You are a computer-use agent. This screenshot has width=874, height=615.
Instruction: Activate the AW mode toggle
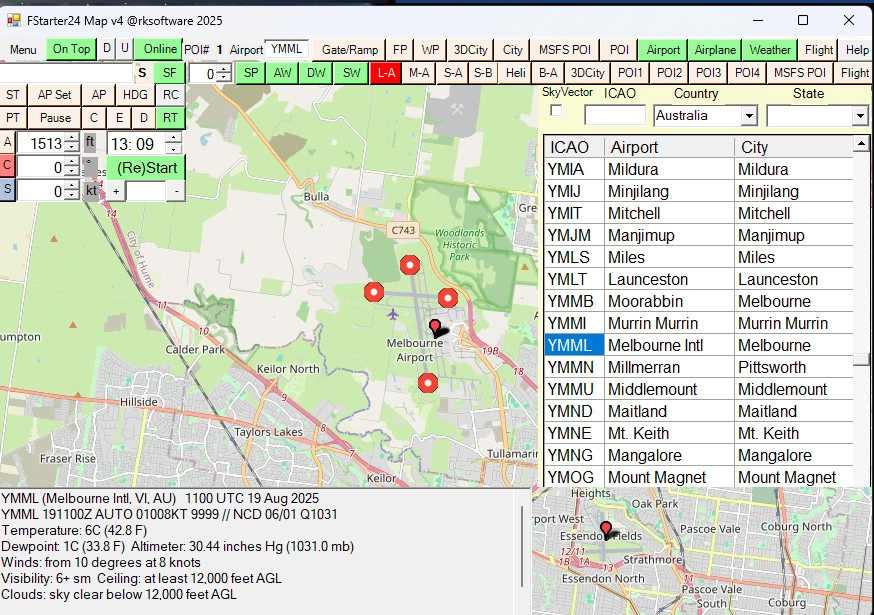click(281, 72)
